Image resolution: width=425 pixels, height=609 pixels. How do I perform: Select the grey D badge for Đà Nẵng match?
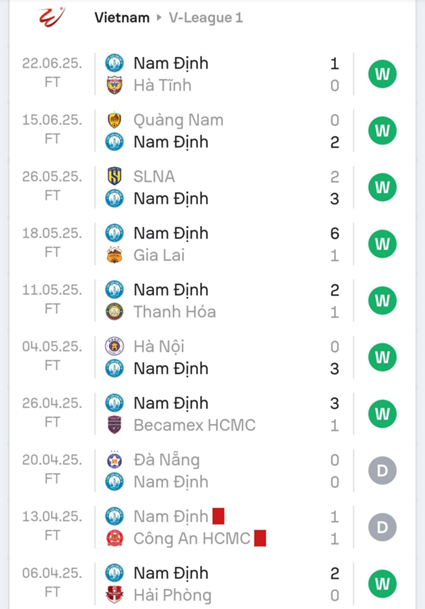pyautogui.click(x=382, y=471)
